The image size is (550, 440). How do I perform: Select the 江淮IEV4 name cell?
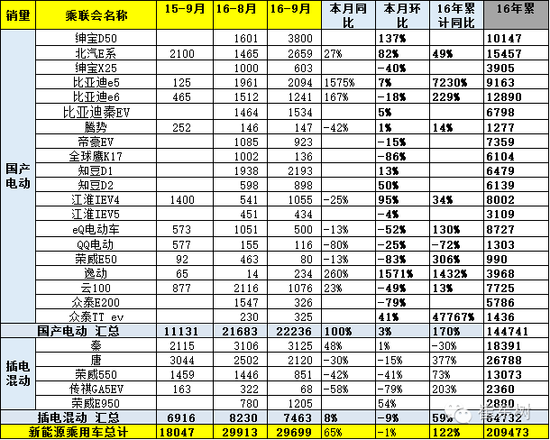[96, 199]
